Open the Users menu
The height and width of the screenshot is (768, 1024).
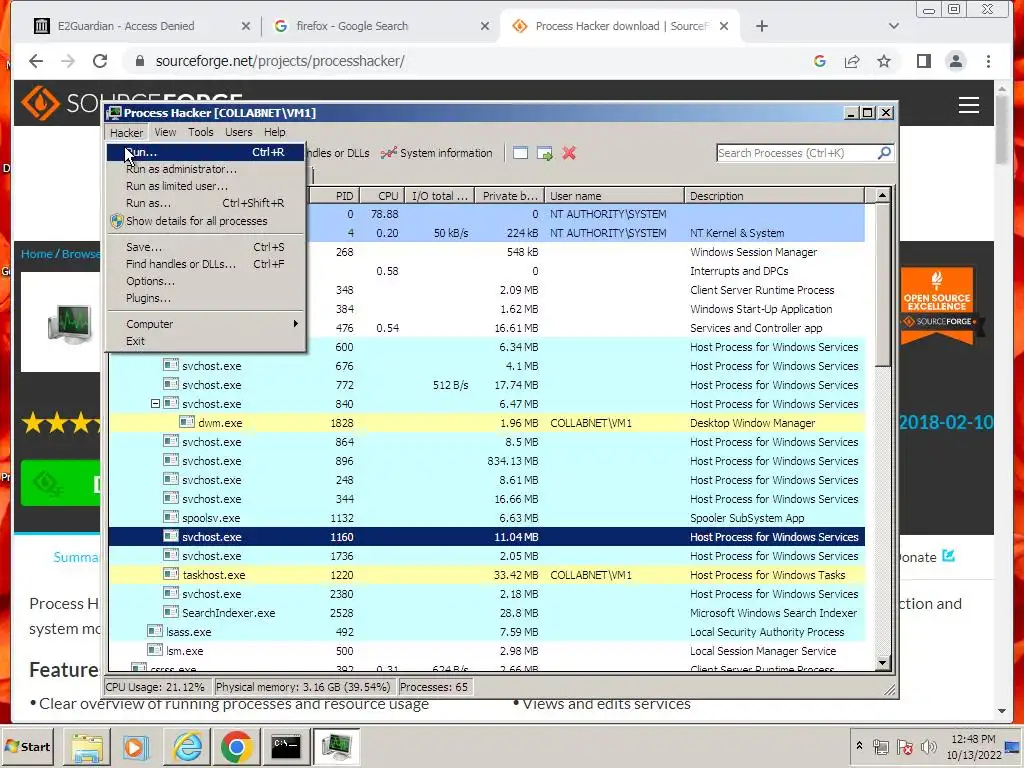[x=238, y=132]
